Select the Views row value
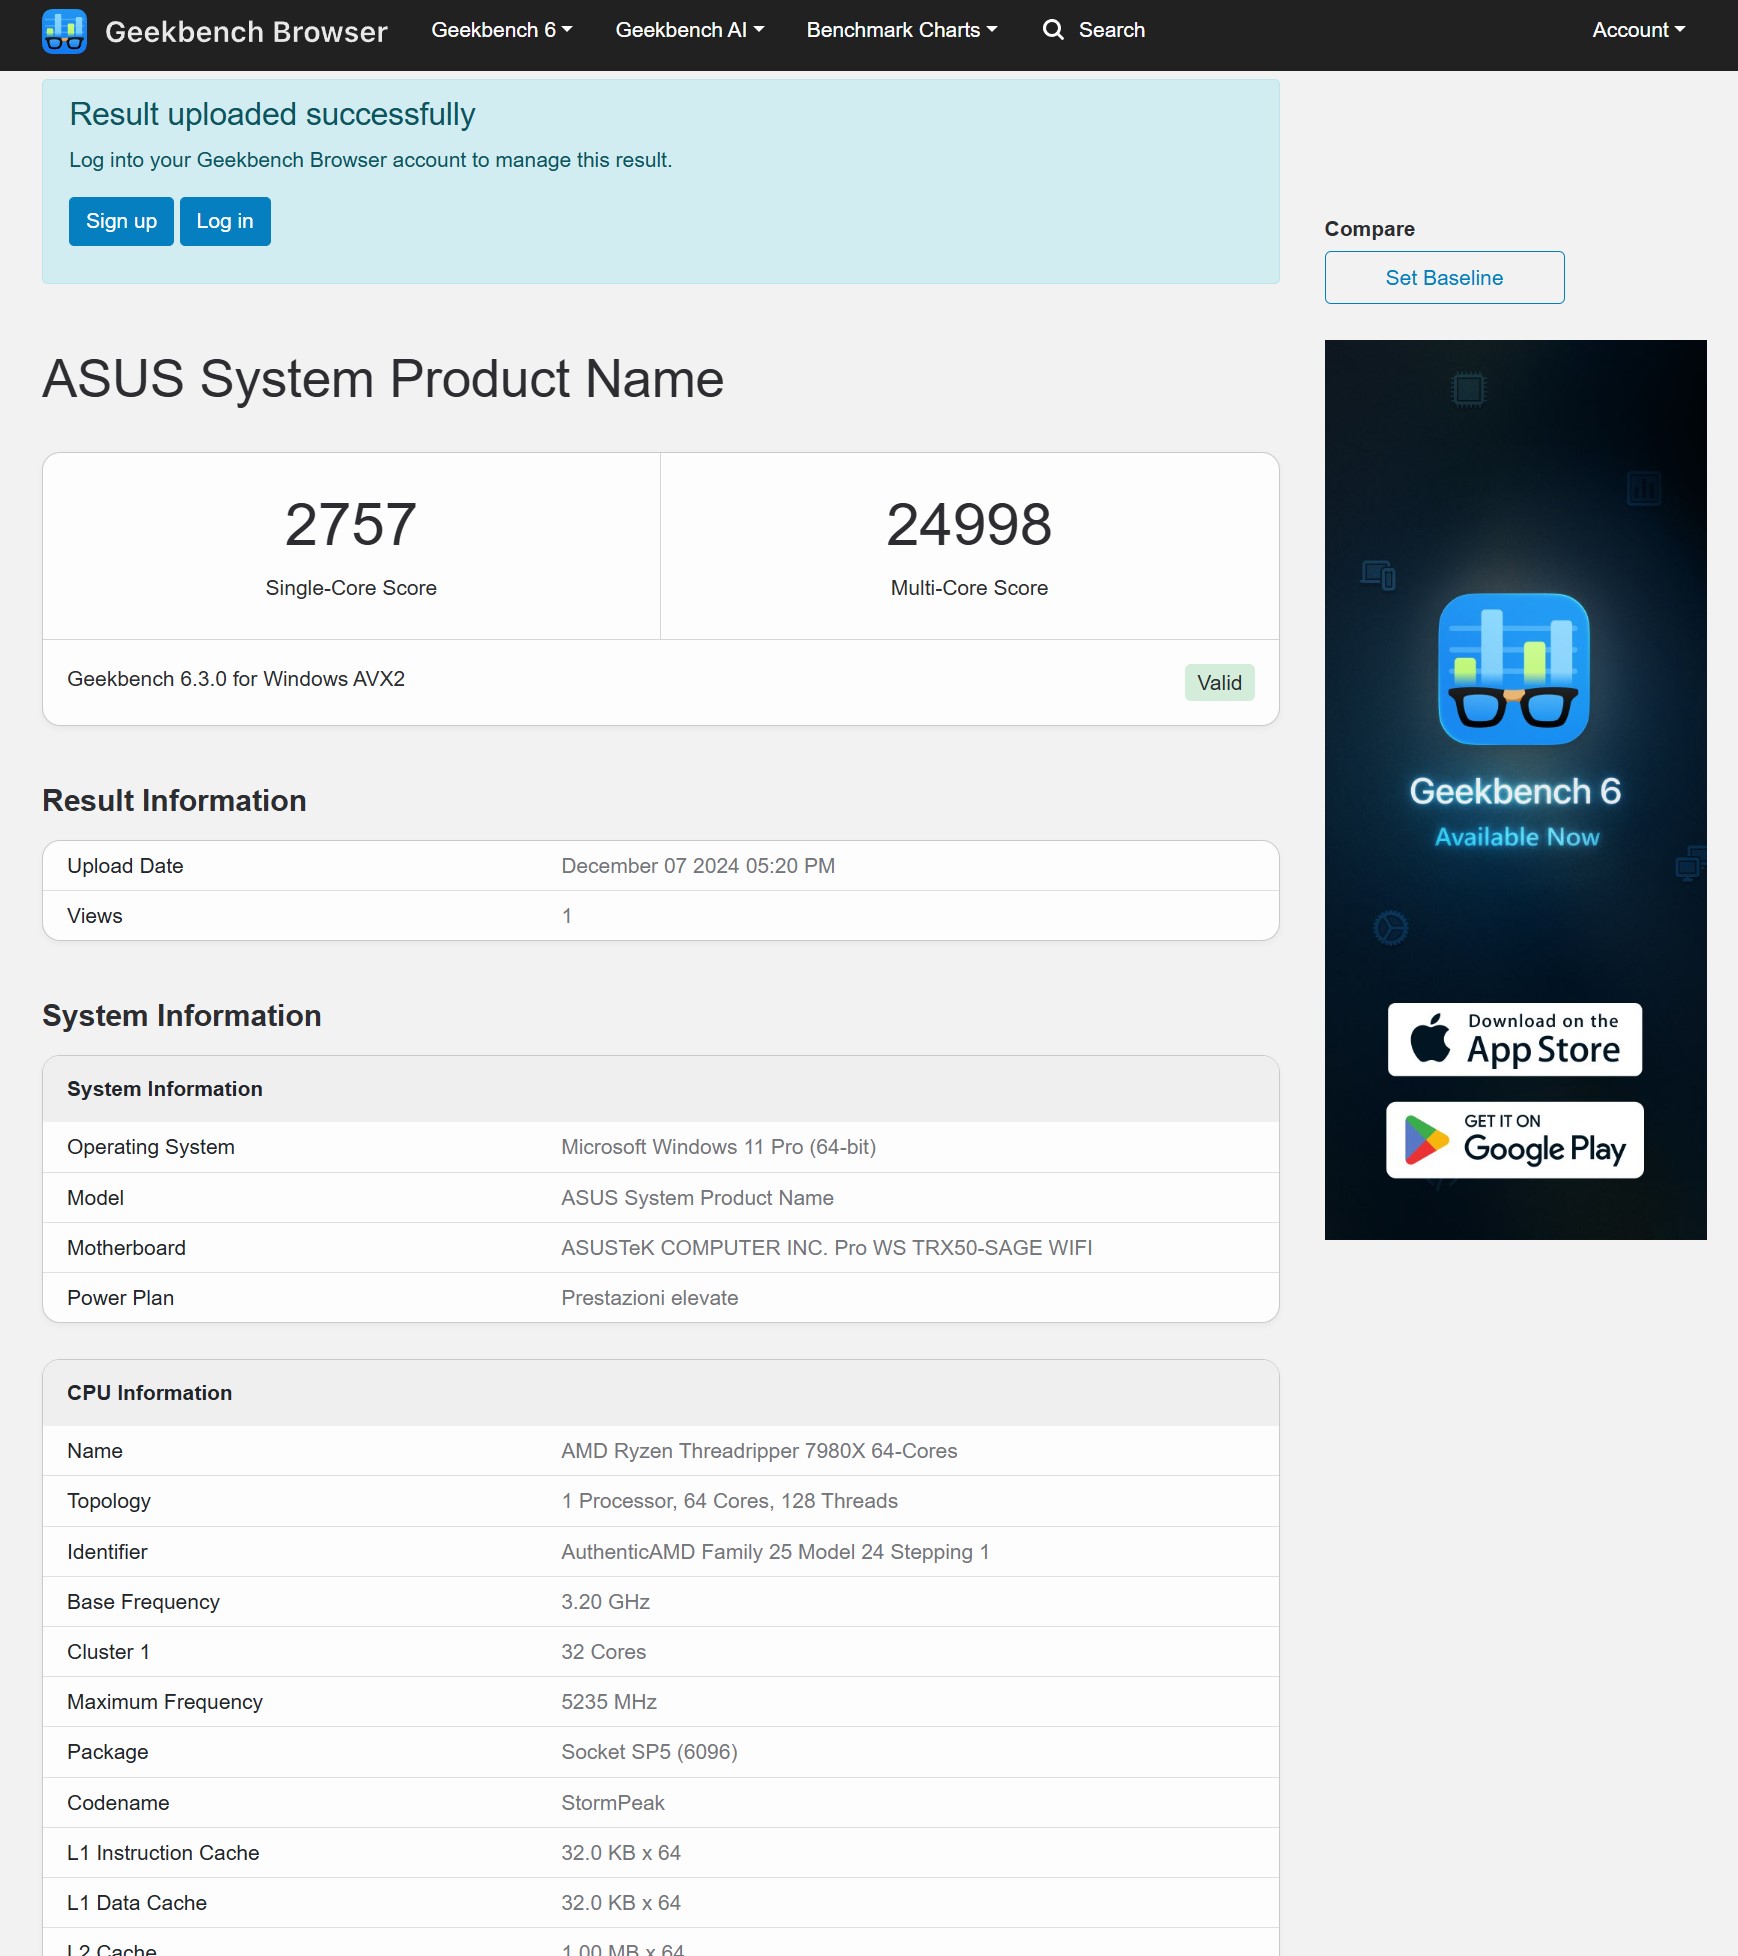This screenshot has height=1956, width=1738. (x=567, y=916)
